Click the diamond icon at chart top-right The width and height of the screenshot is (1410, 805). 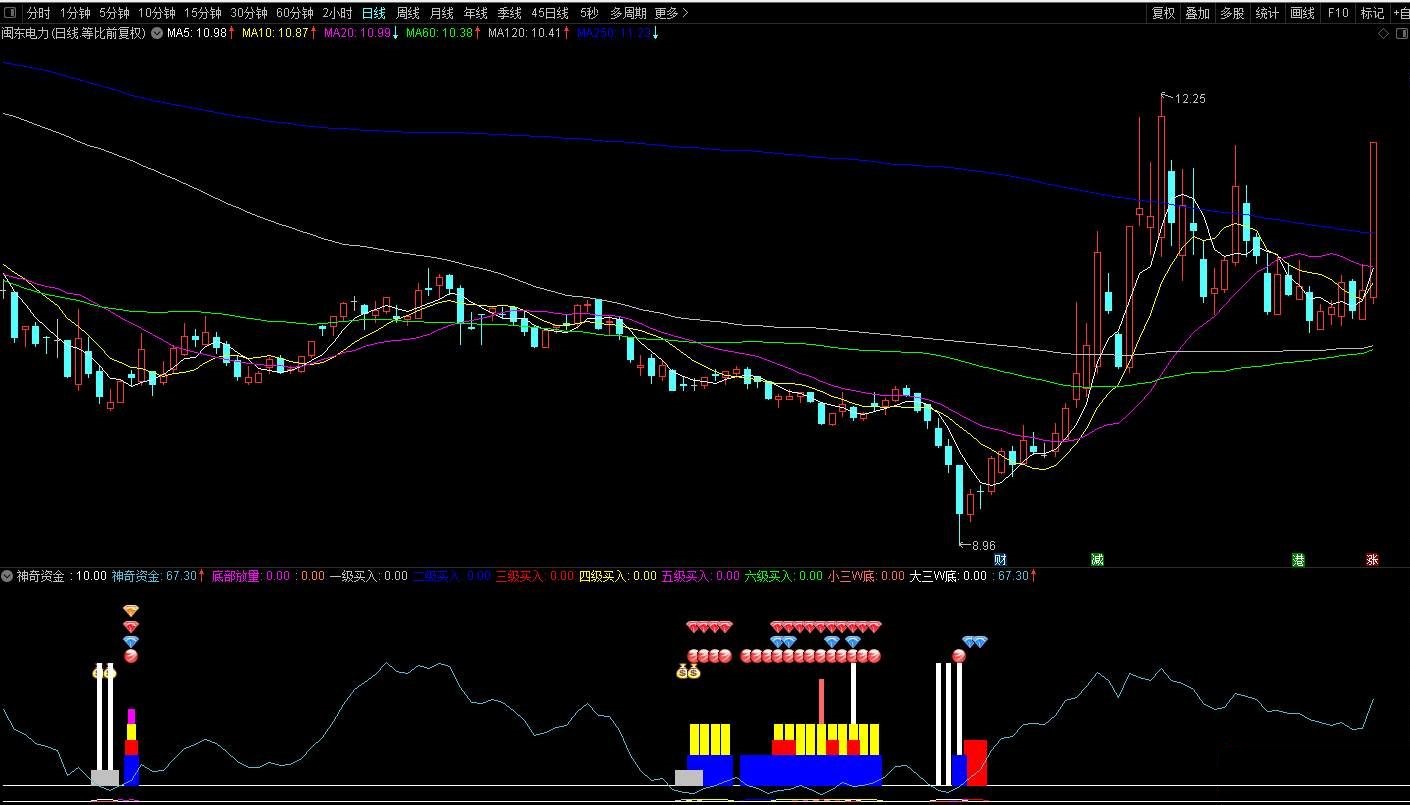pos(1383,33)
